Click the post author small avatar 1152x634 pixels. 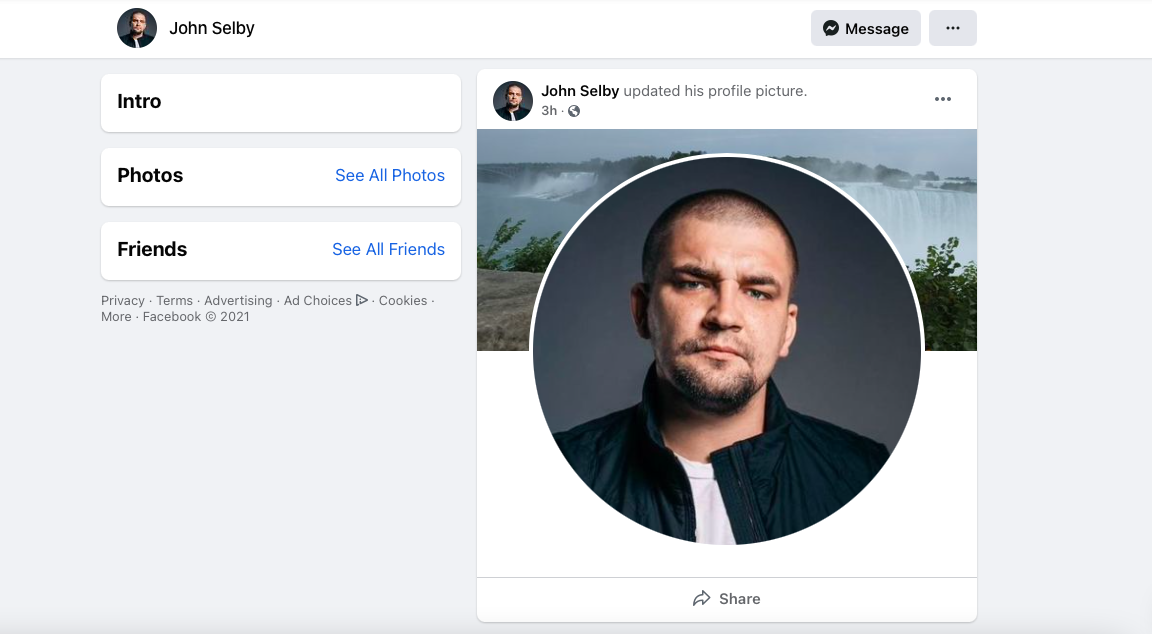point(513,101)
